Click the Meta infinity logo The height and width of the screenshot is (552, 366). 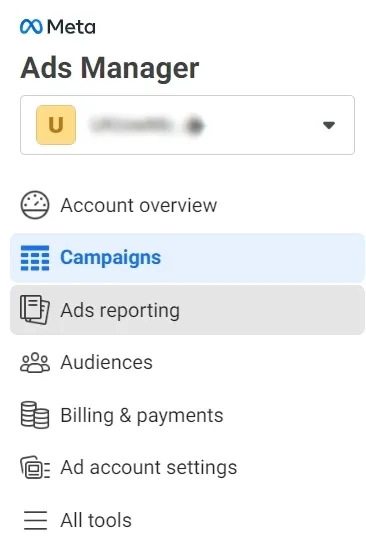31,27
